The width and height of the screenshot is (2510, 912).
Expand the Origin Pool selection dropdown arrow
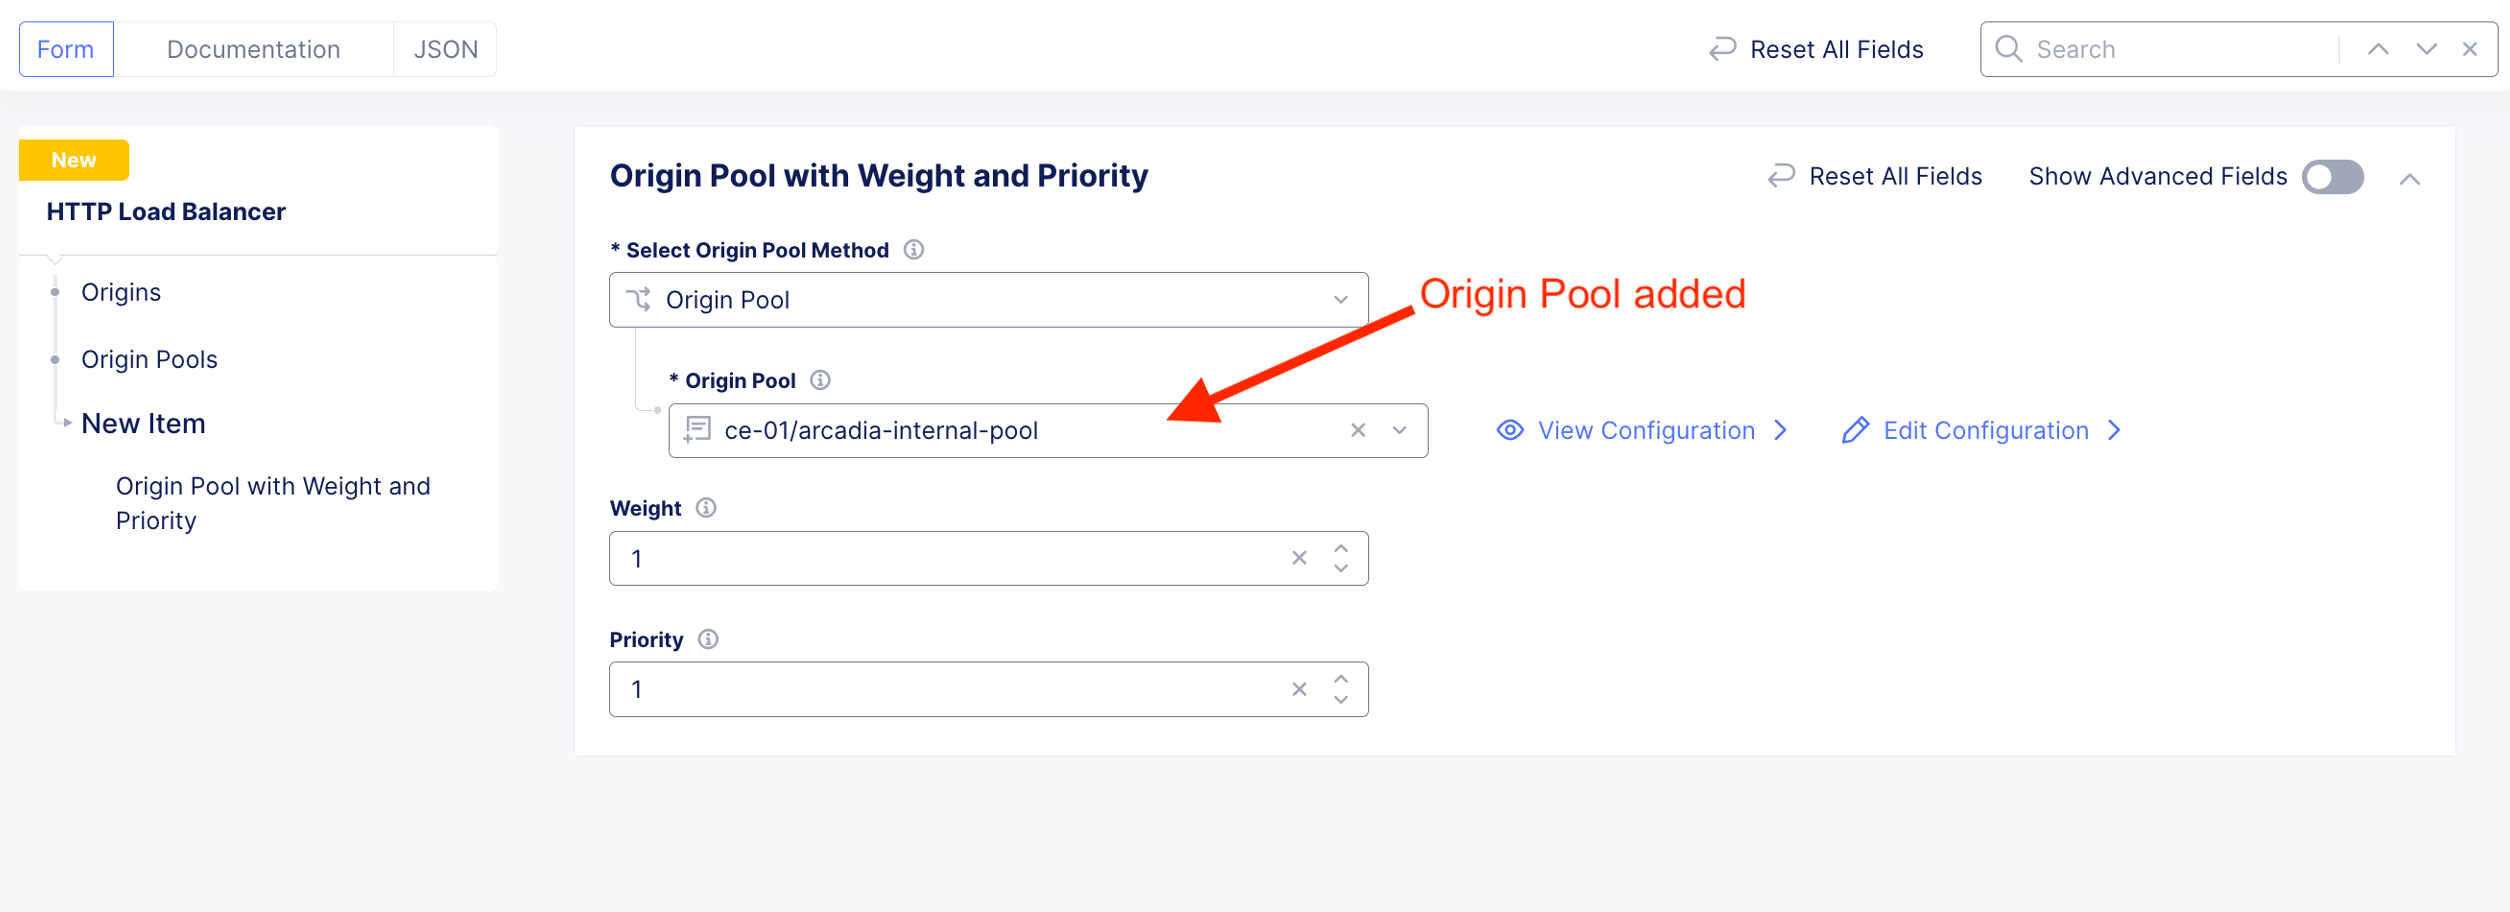[1399, 430]
